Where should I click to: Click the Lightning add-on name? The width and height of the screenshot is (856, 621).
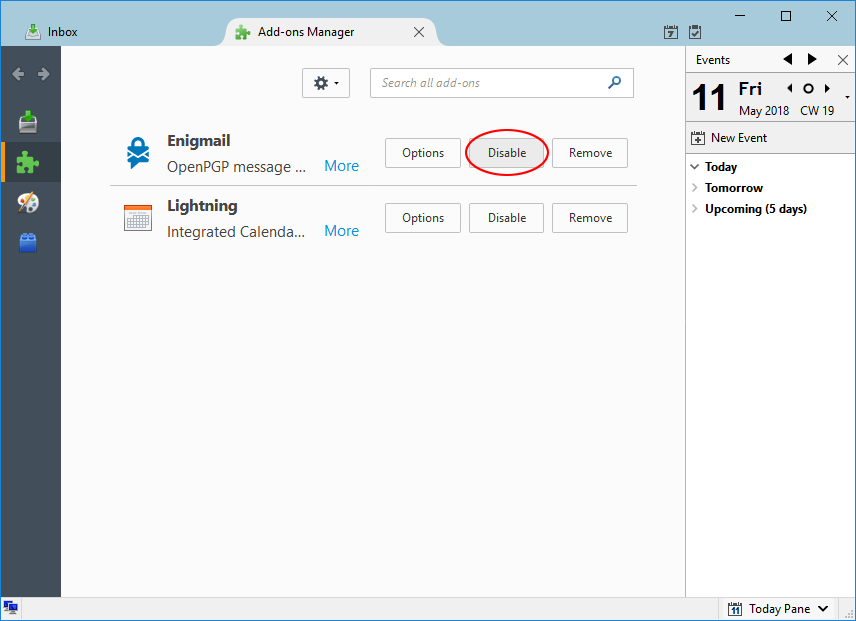click(x=202, y=206)
